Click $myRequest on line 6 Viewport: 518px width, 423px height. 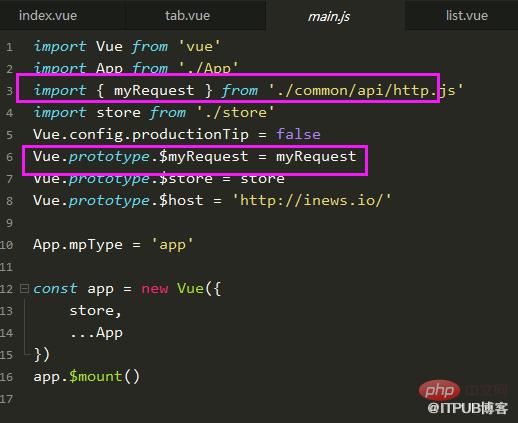203,157
